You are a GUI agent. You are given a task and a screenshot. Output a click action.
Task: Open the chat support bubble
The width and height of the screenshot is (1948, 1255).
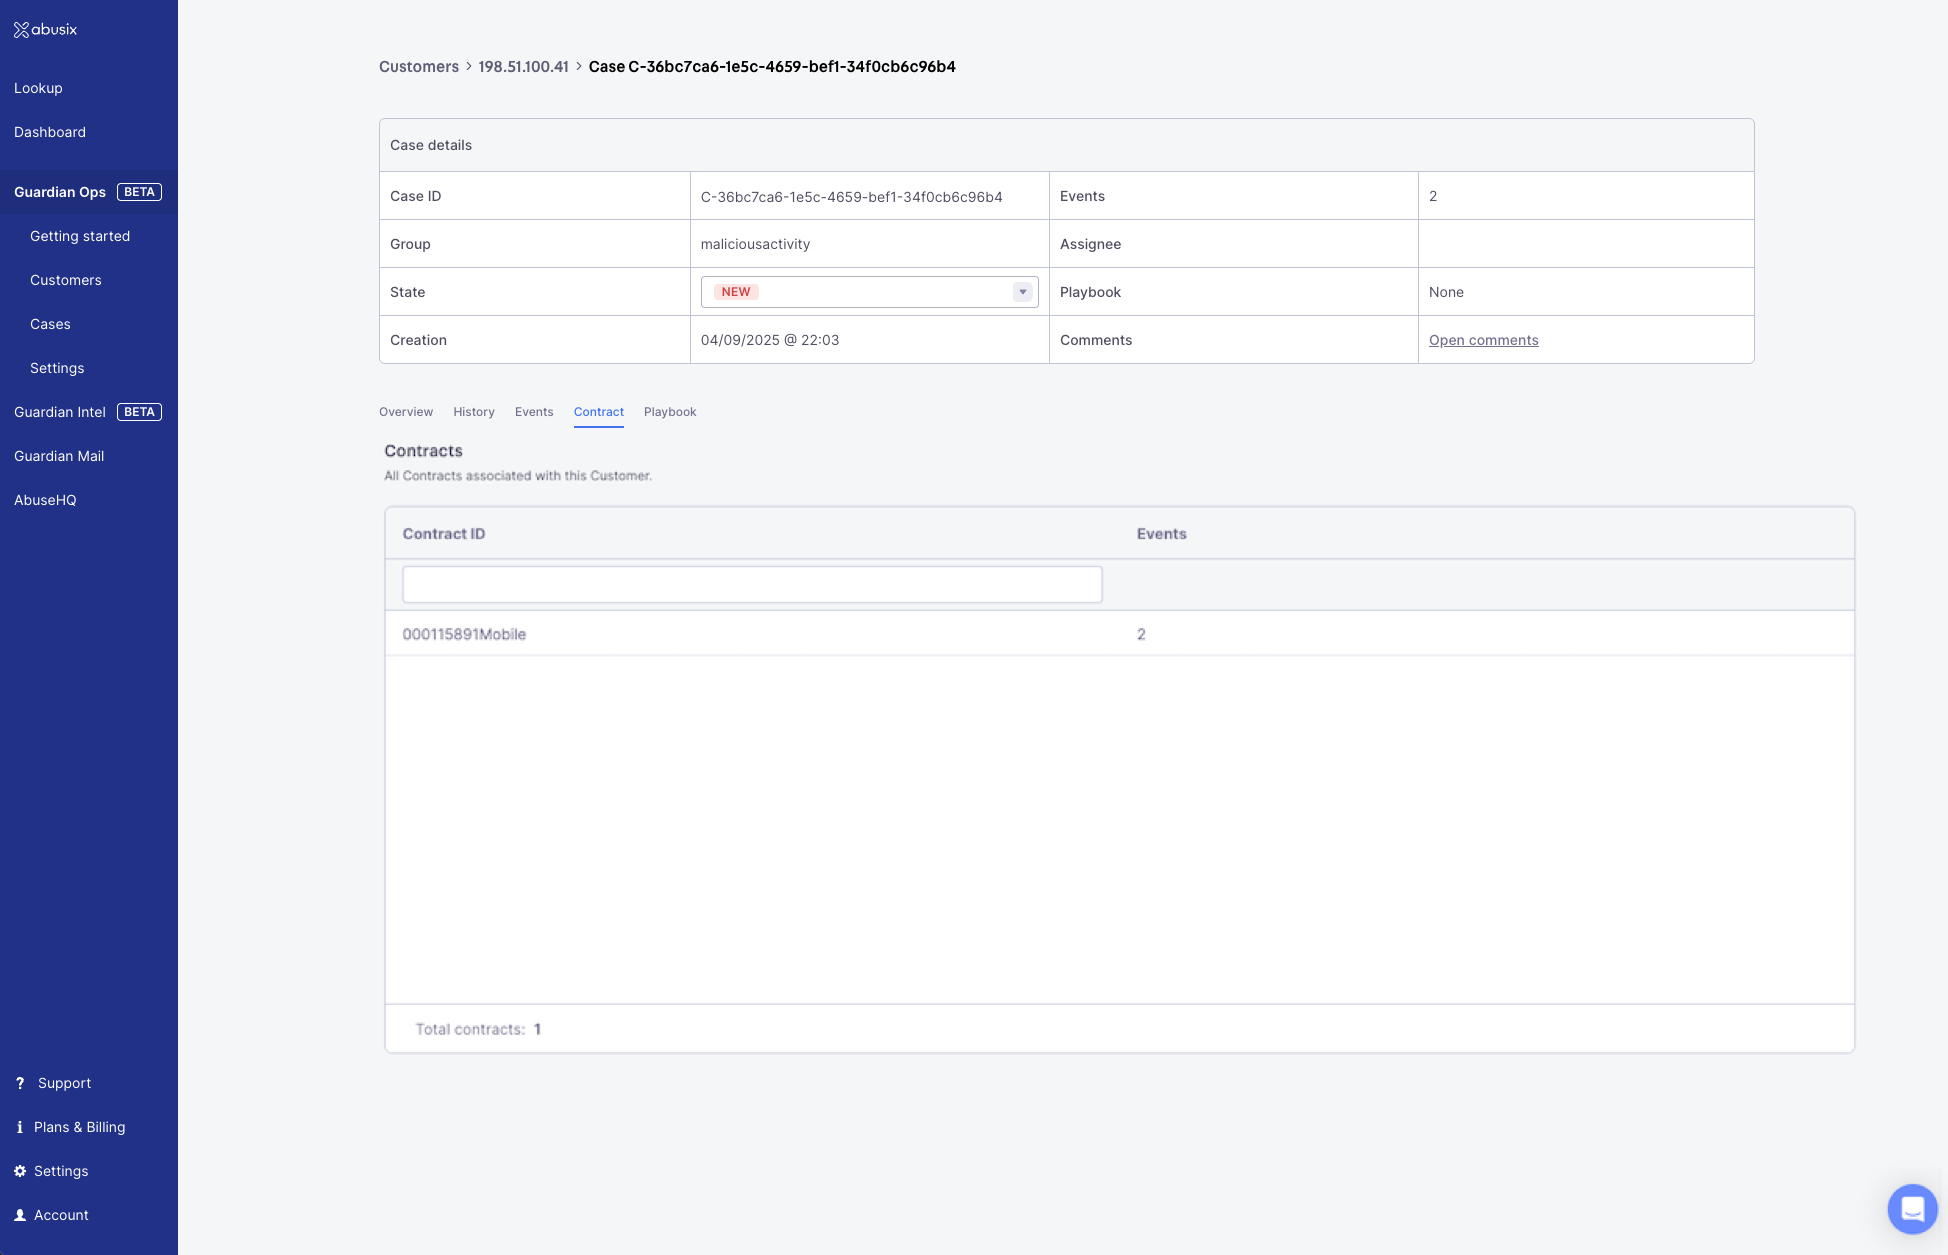(1912, 1209)
